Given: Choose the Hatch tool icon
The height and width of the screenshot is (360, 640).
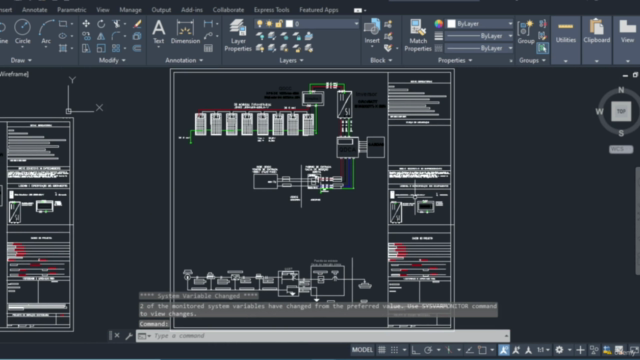Looking at the screenshot, I should [x=63, y=48].
